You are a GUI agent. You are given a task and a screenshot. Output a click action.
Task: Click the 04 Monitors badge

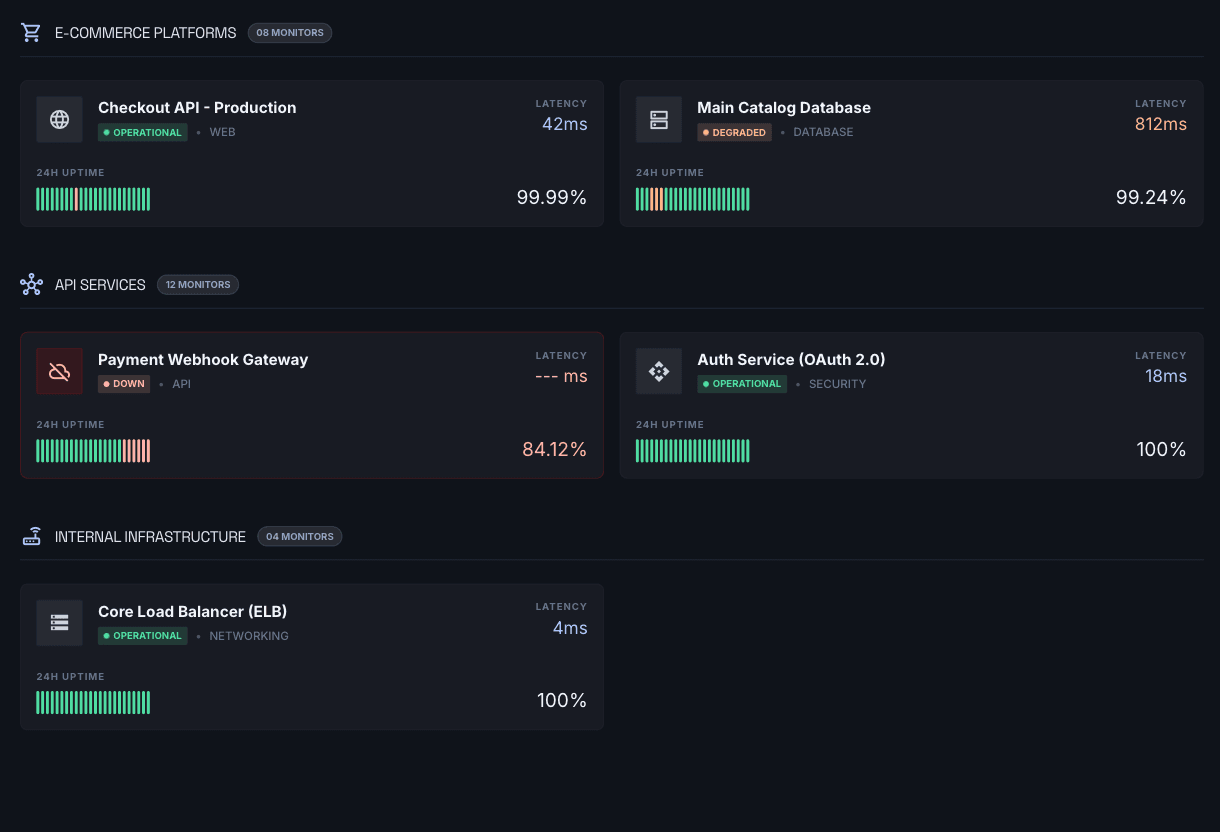[x=300, y=537]
